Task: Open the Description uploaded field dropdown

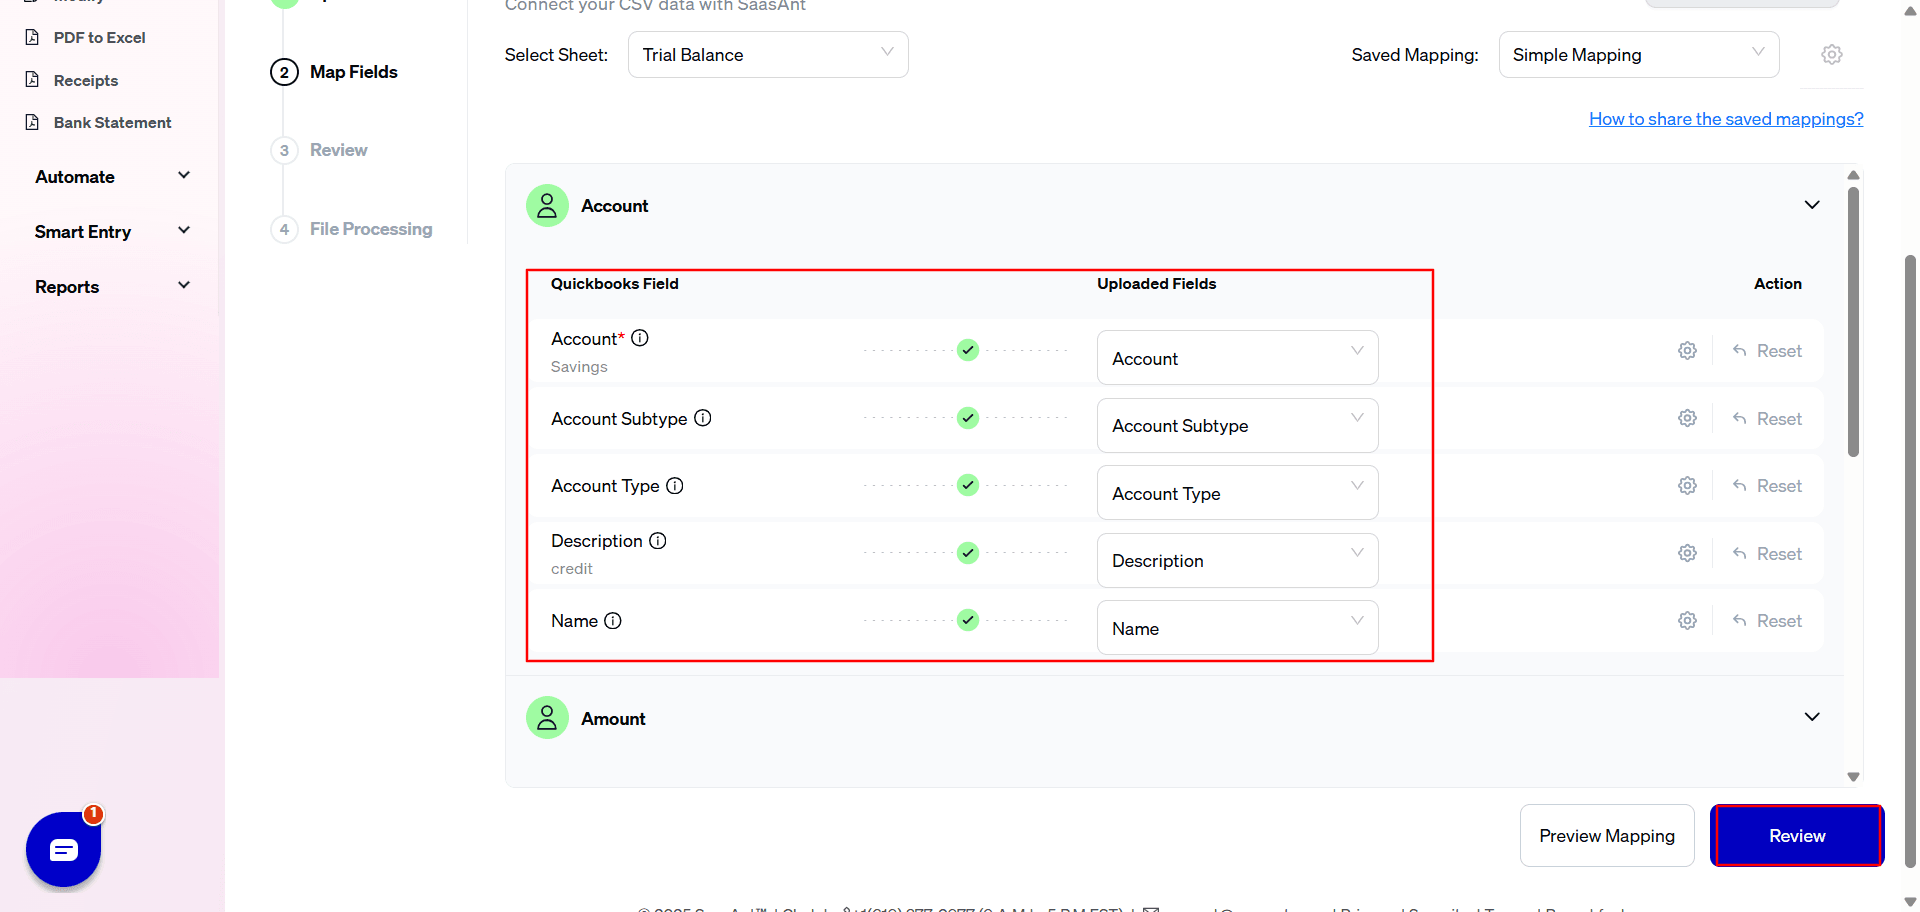Action: coord(1237,560)
